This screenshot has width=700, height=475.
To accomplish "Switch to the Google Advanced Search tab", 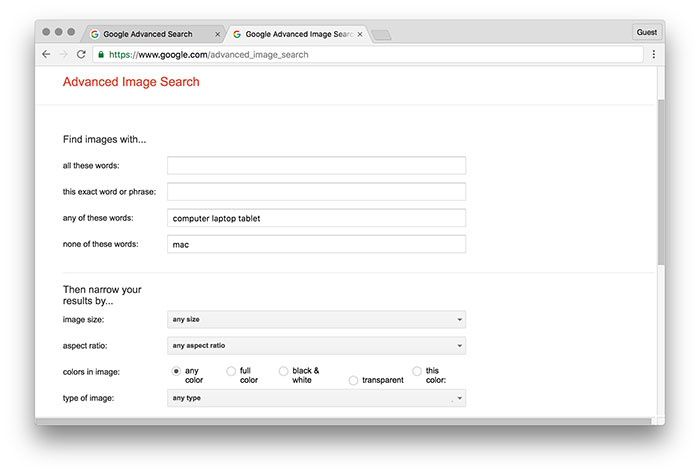I will [148, 34].
